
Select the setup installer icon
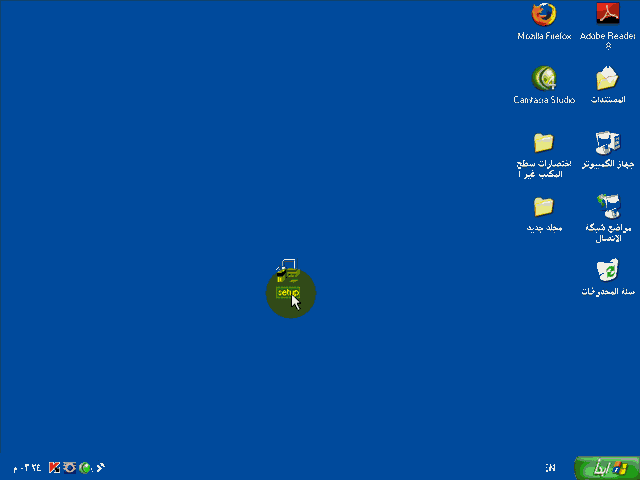point(288,272)
